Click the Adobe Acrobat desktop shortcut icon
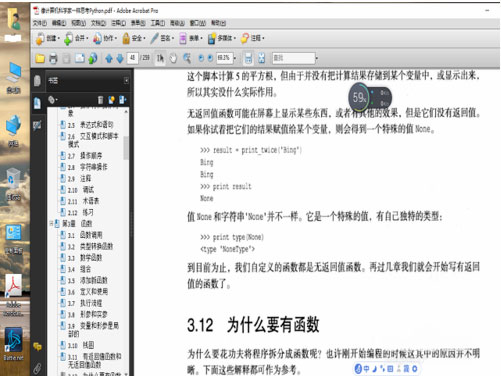 tap(14, 295)
